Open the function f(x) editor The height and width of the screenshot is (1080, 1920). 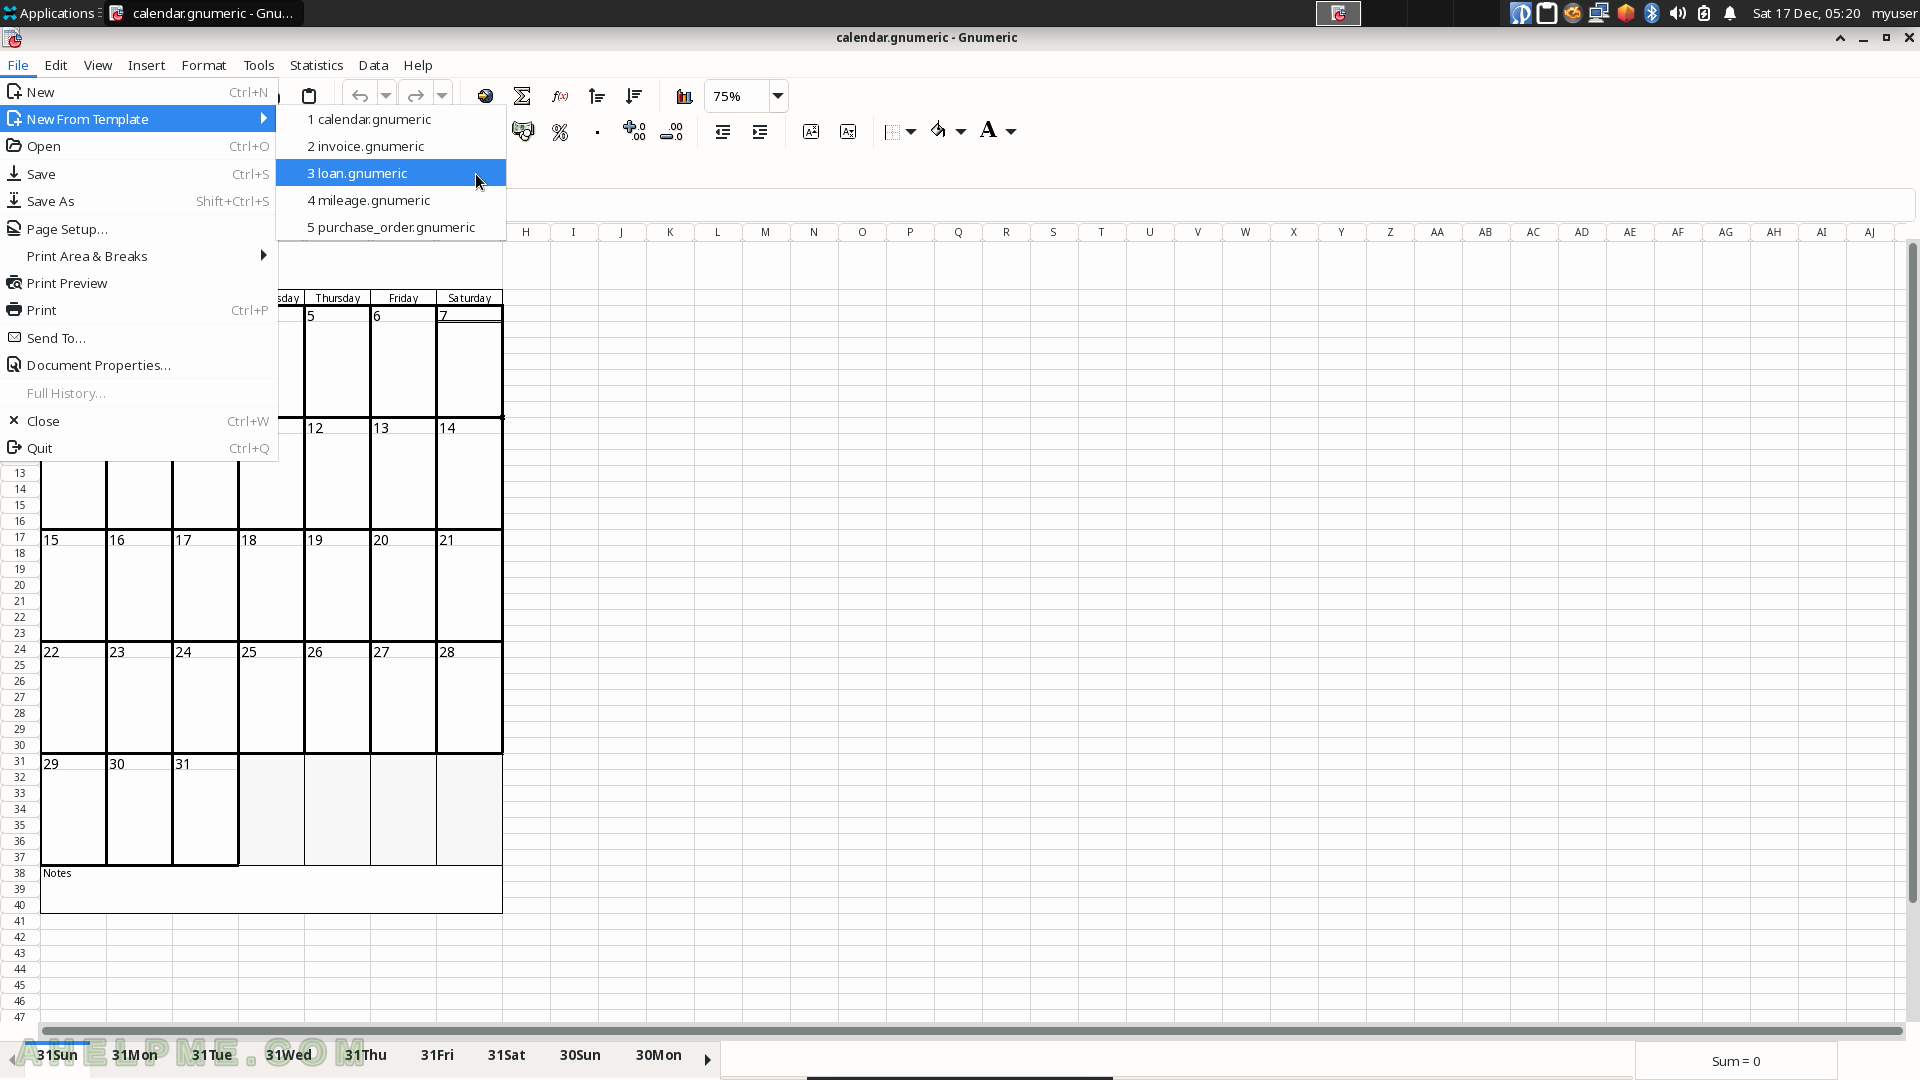[x=560, y=96]
